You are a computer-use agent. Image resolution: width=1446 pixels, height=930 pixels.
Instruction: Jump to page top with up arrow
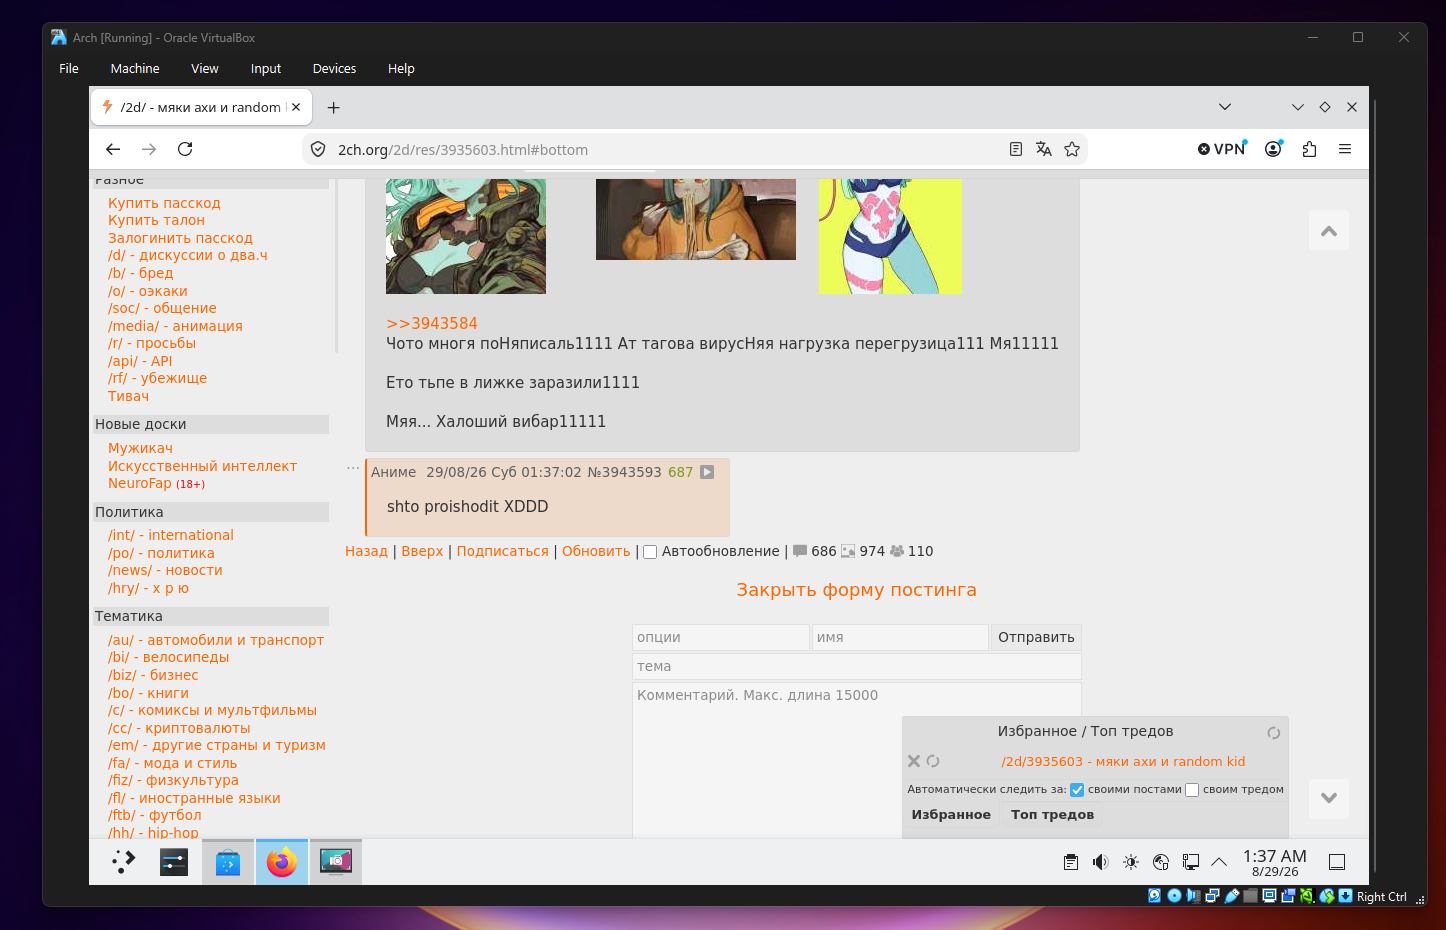pyautogui.click(x=1329, y=231)
